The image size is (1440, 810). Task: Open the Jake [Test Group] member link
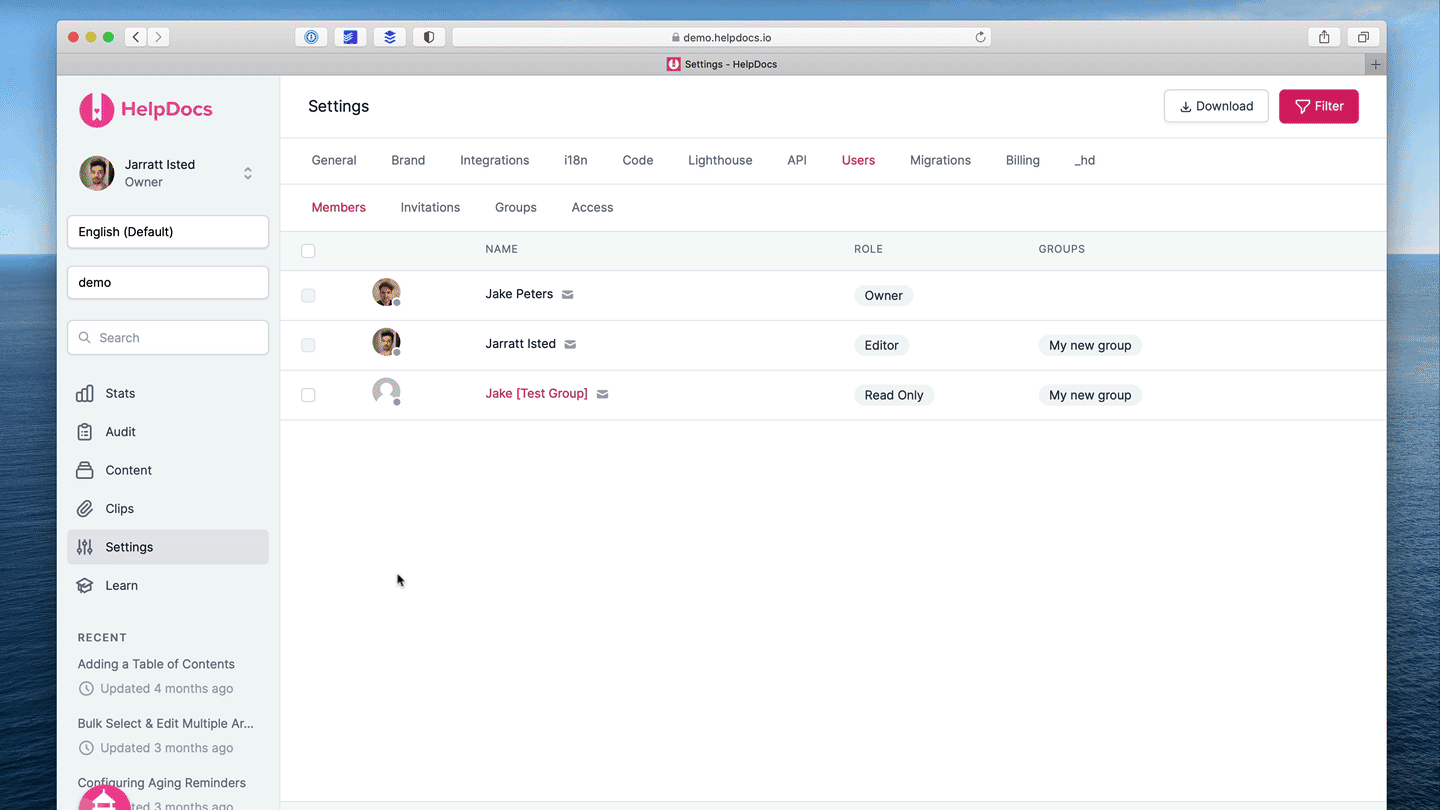[537, 393]
